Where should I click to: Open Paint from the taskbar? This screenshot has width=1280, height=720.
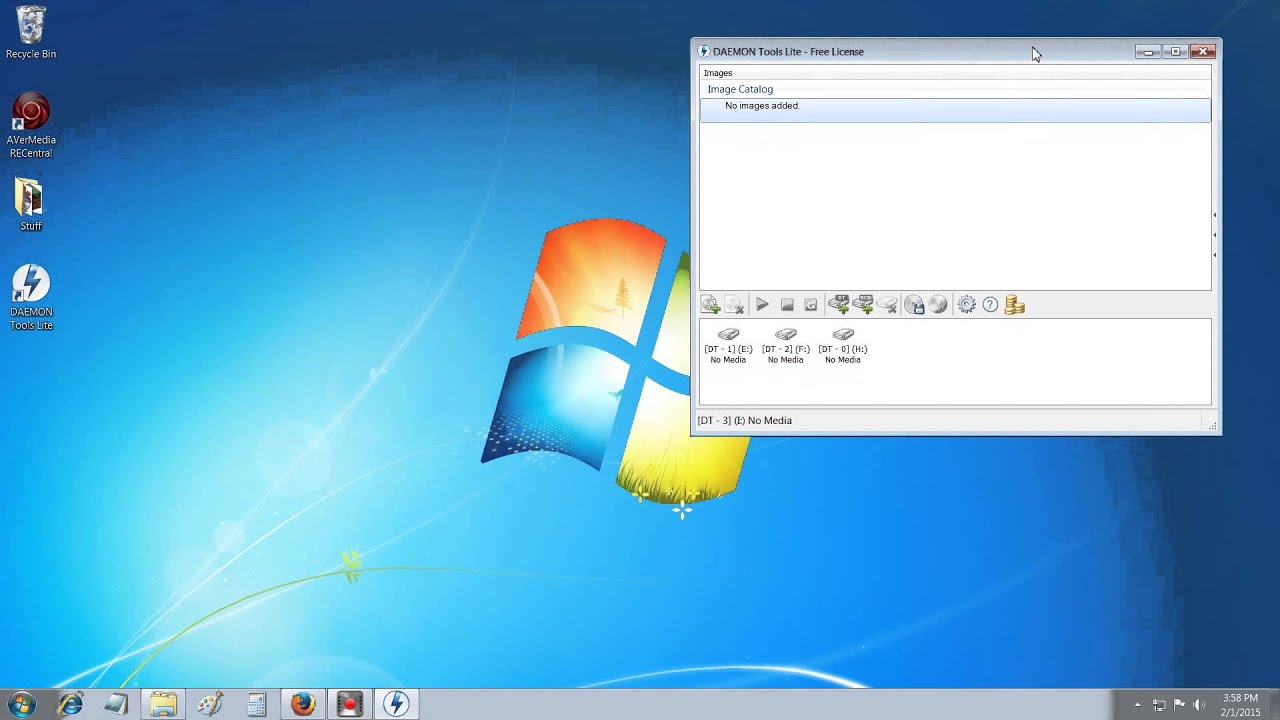pos(210,704)
